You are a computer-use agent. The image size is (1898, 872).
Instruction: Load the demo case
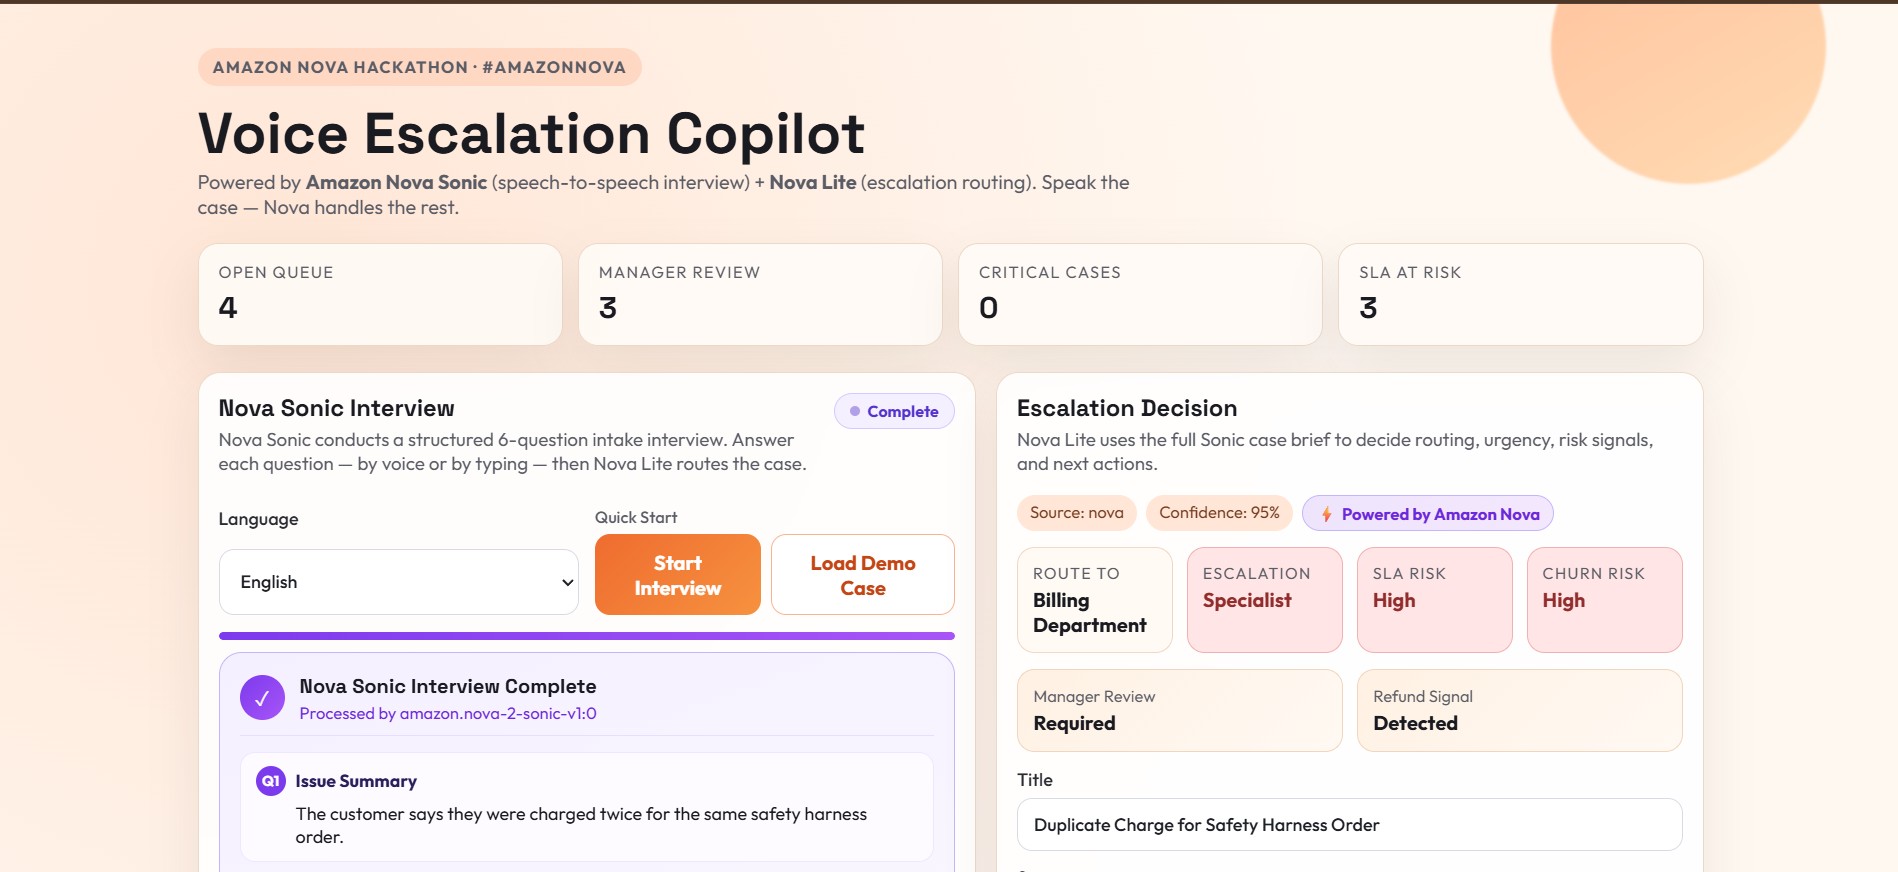point(863,575)
